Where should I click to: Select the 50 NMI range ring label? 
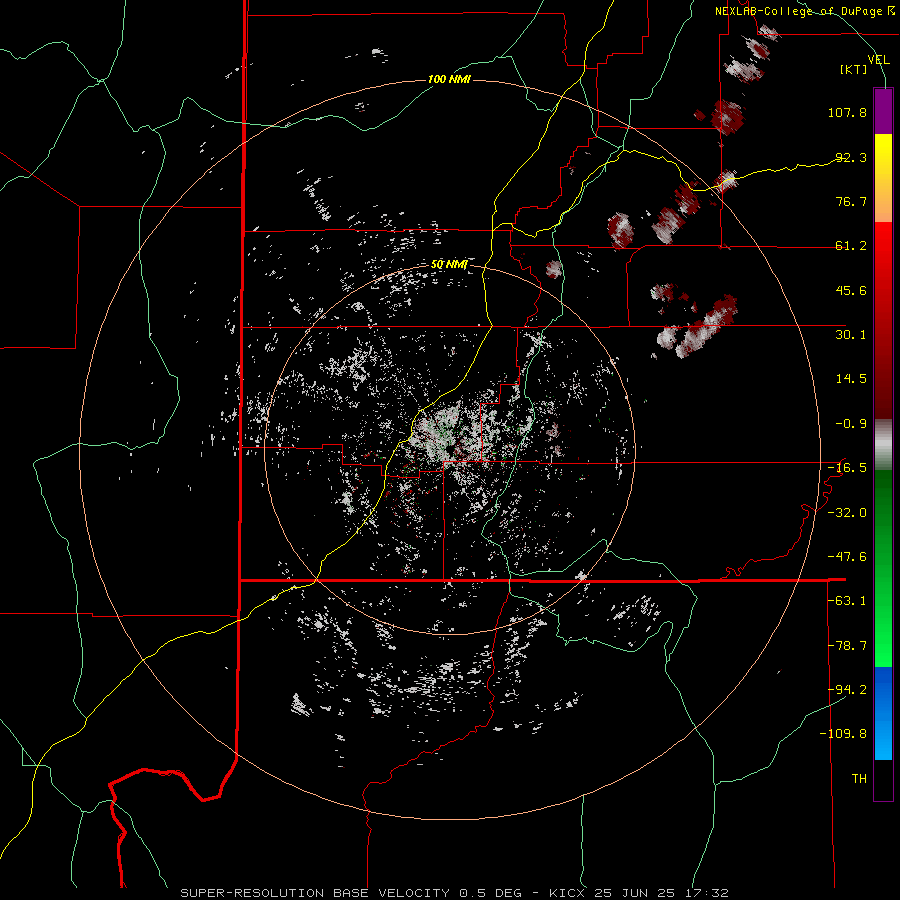point(449,264)
